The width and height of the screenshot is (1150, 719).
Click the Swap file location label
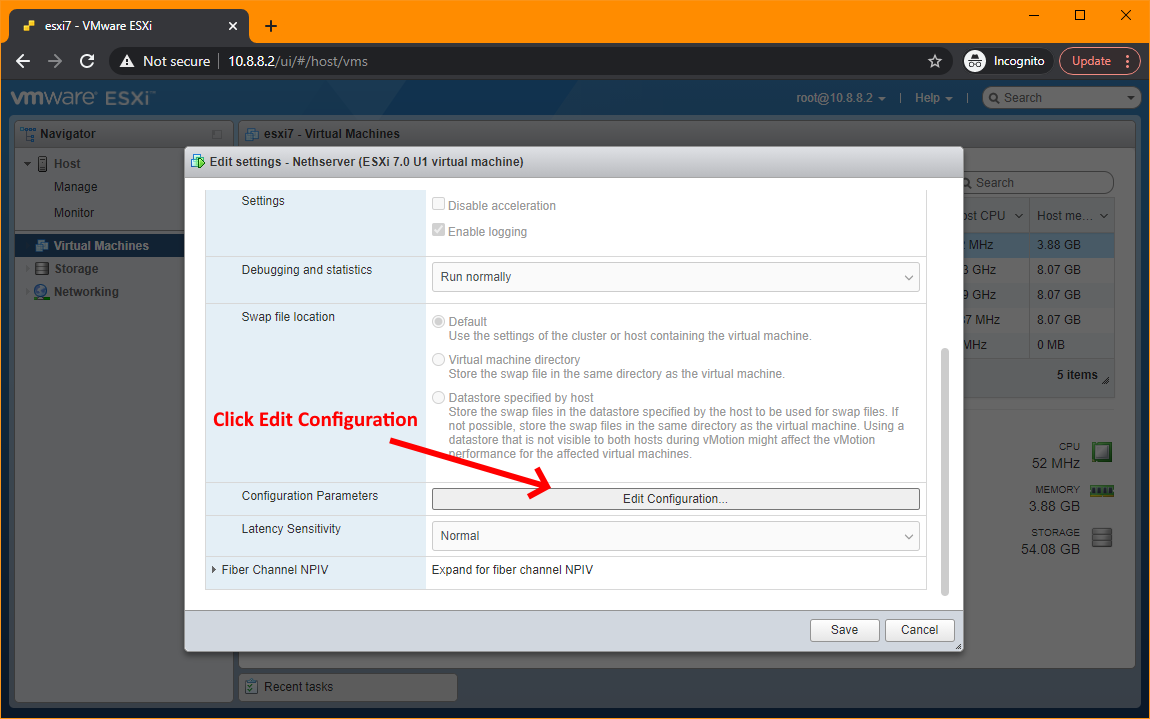tap(288, 317)
